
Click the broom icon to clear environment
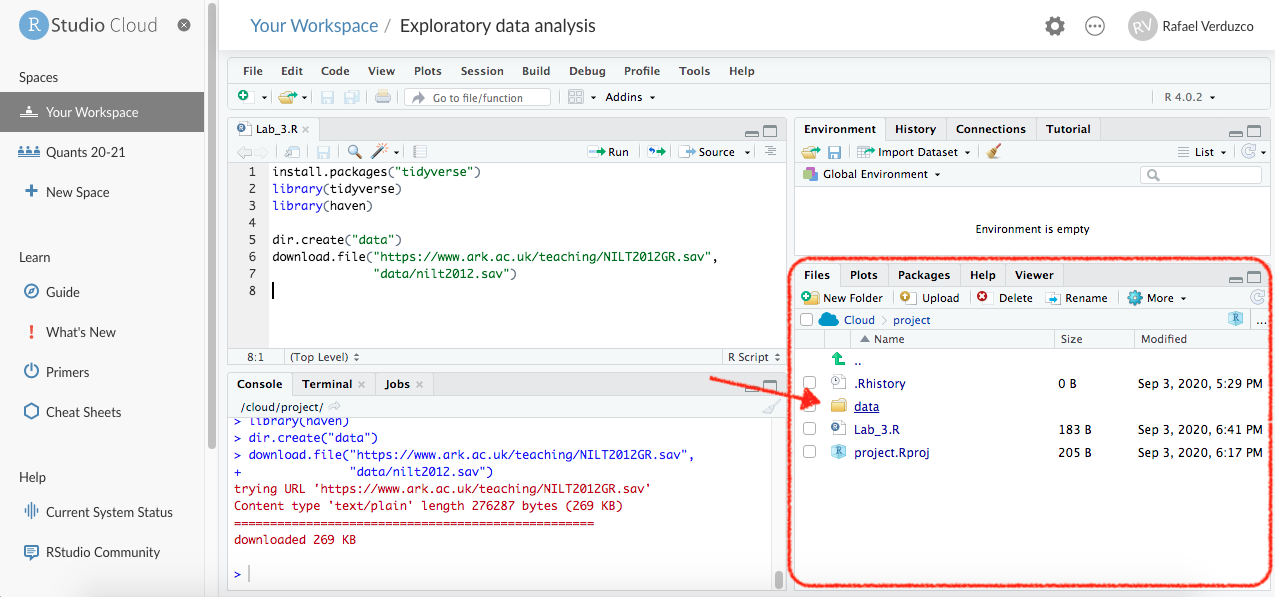coord(993,152)
